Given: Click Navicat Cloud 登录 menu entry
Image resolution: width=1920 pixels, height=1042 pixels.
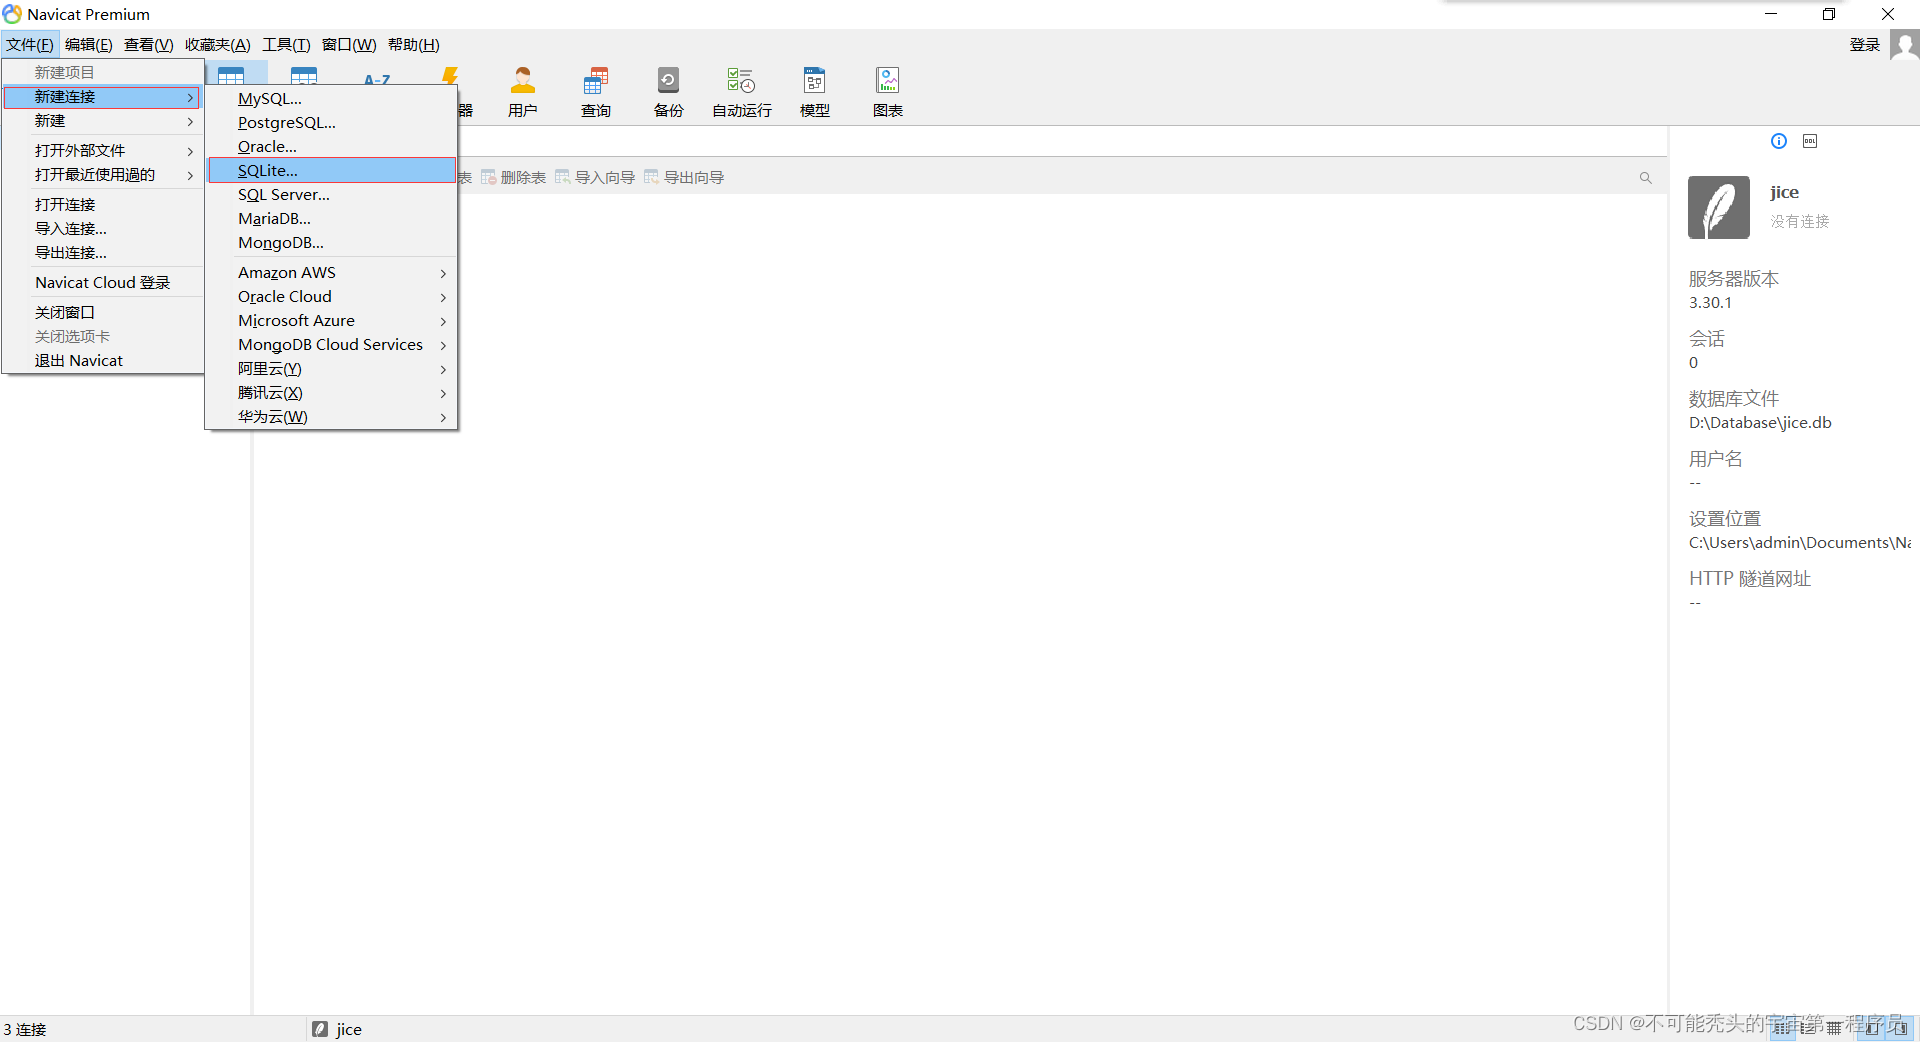Looking at the screenshot, I should click(102, 283).
